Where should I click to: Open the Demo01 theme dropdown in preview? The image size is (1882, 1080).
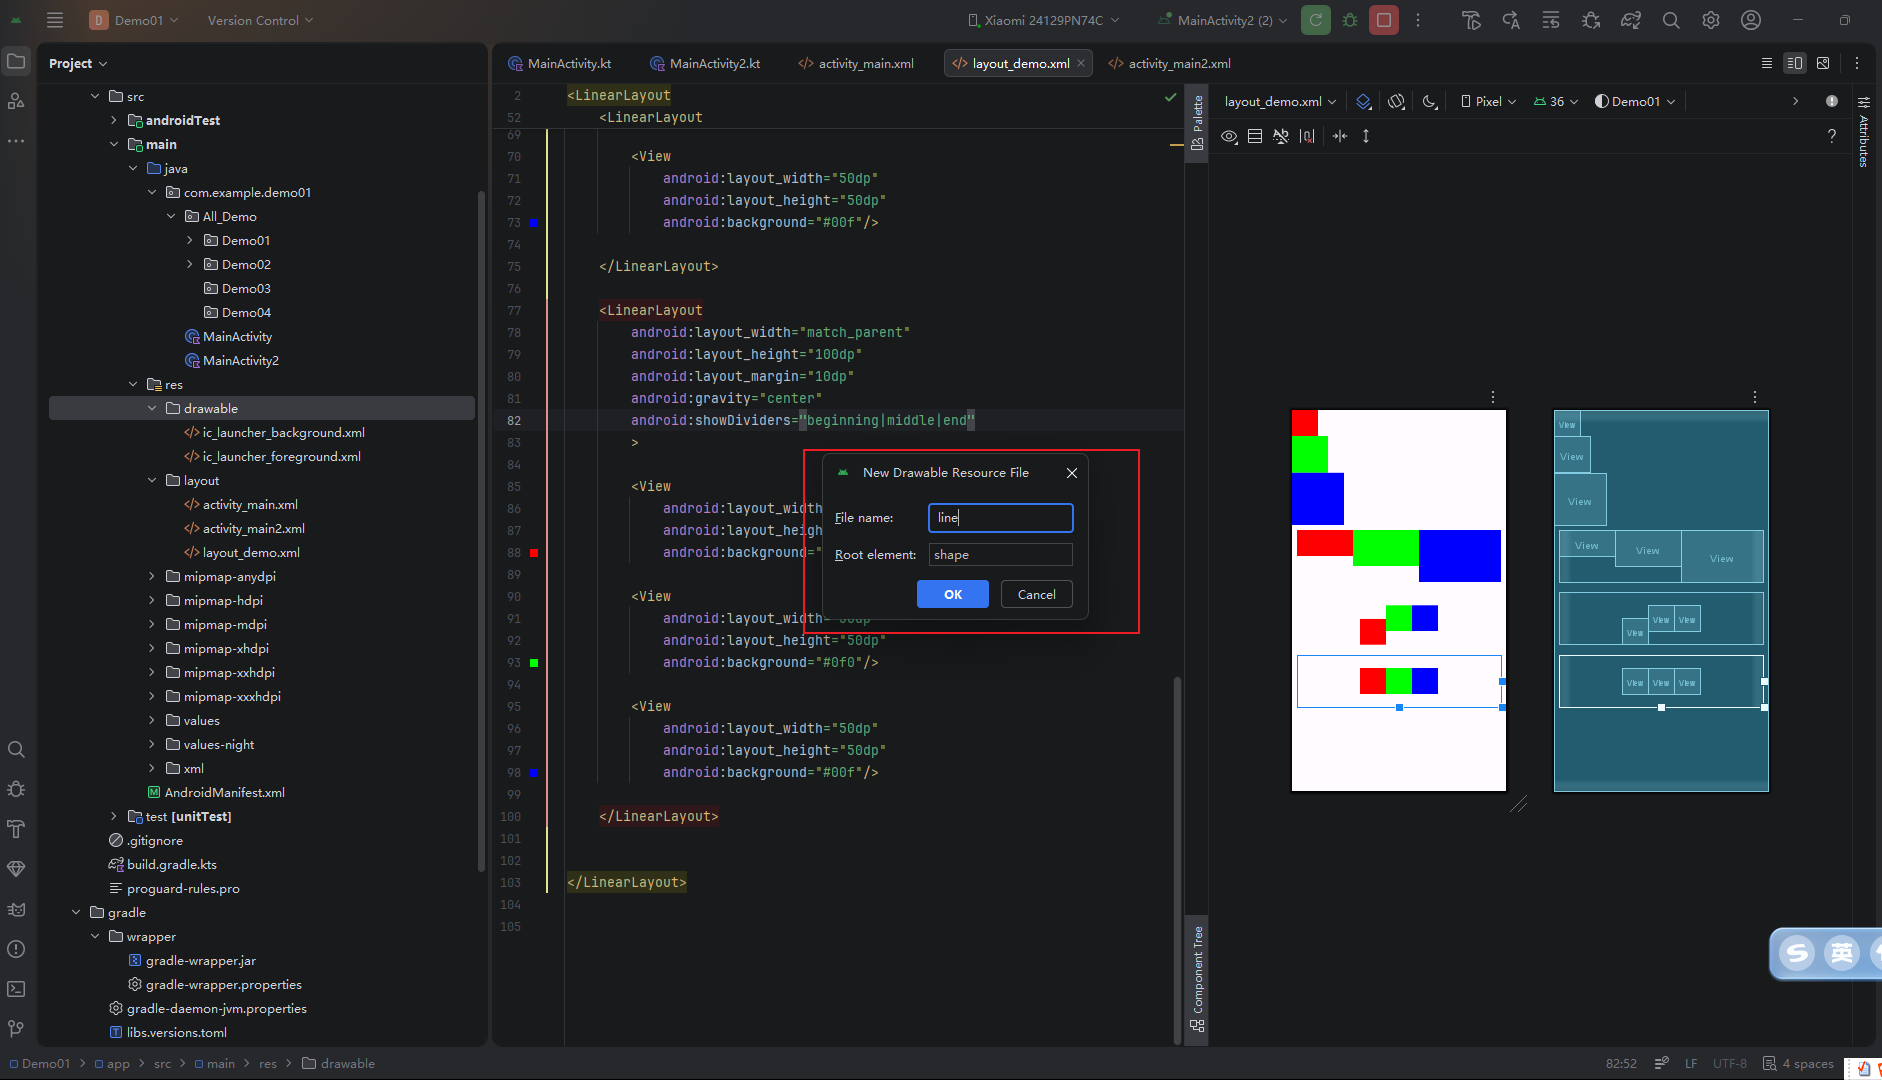click(x=1636, y=101)
